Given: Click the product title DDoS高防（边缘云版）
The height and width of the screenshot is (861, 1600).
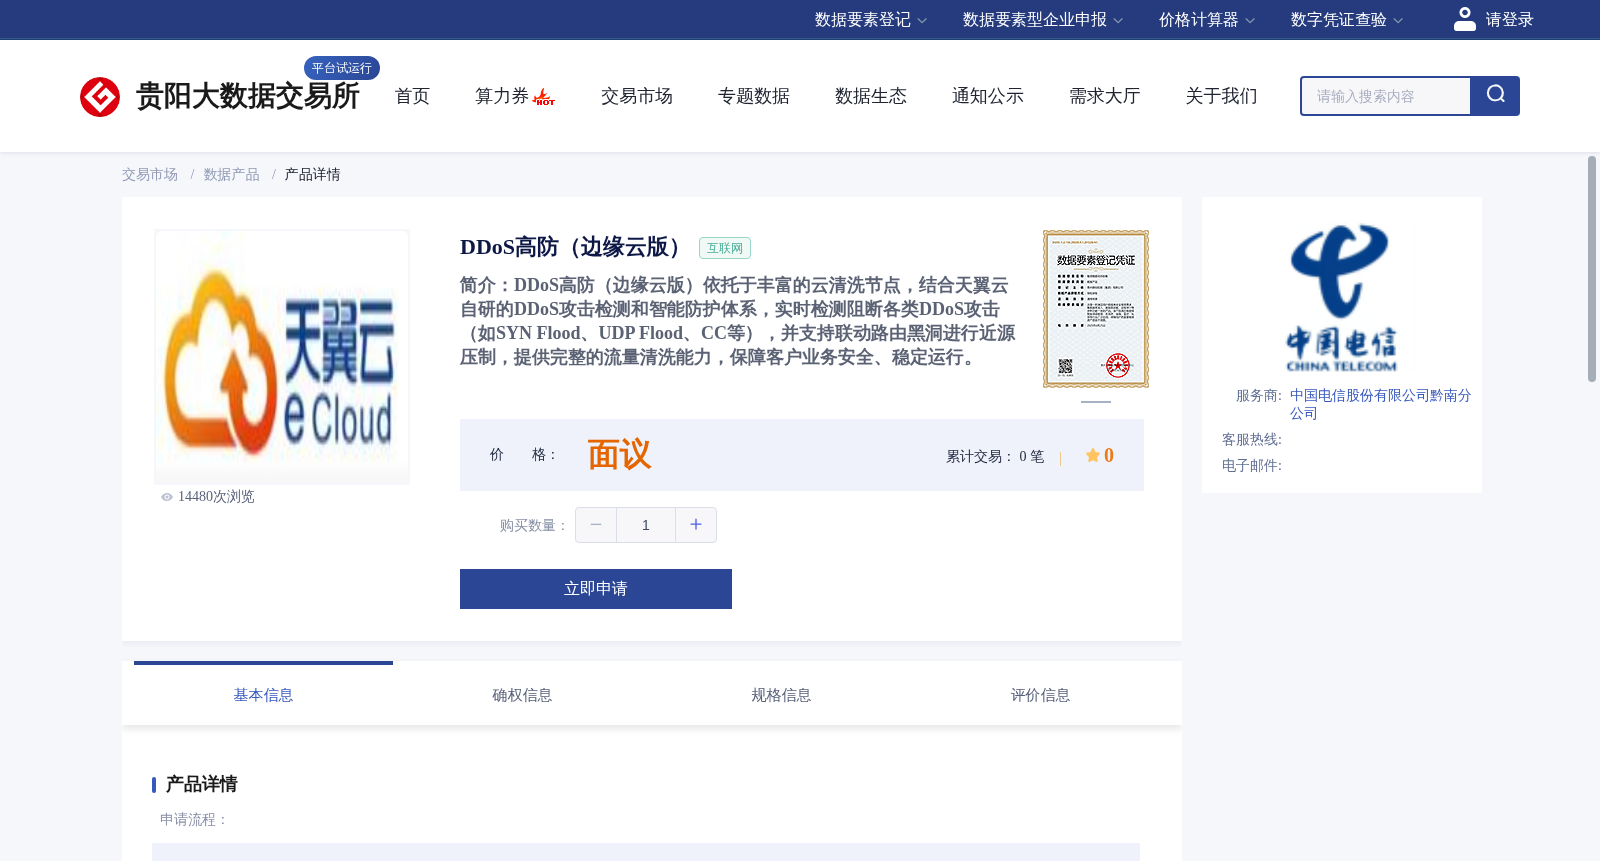Looking at the screenshot, I should pyautogui.click(x=573, y=247).
